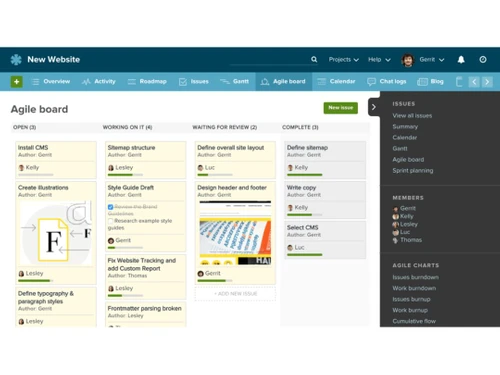This screenshot has width=500, height=375.
Task: Open Cumulative flow chart link
Action: click(414, 321)
